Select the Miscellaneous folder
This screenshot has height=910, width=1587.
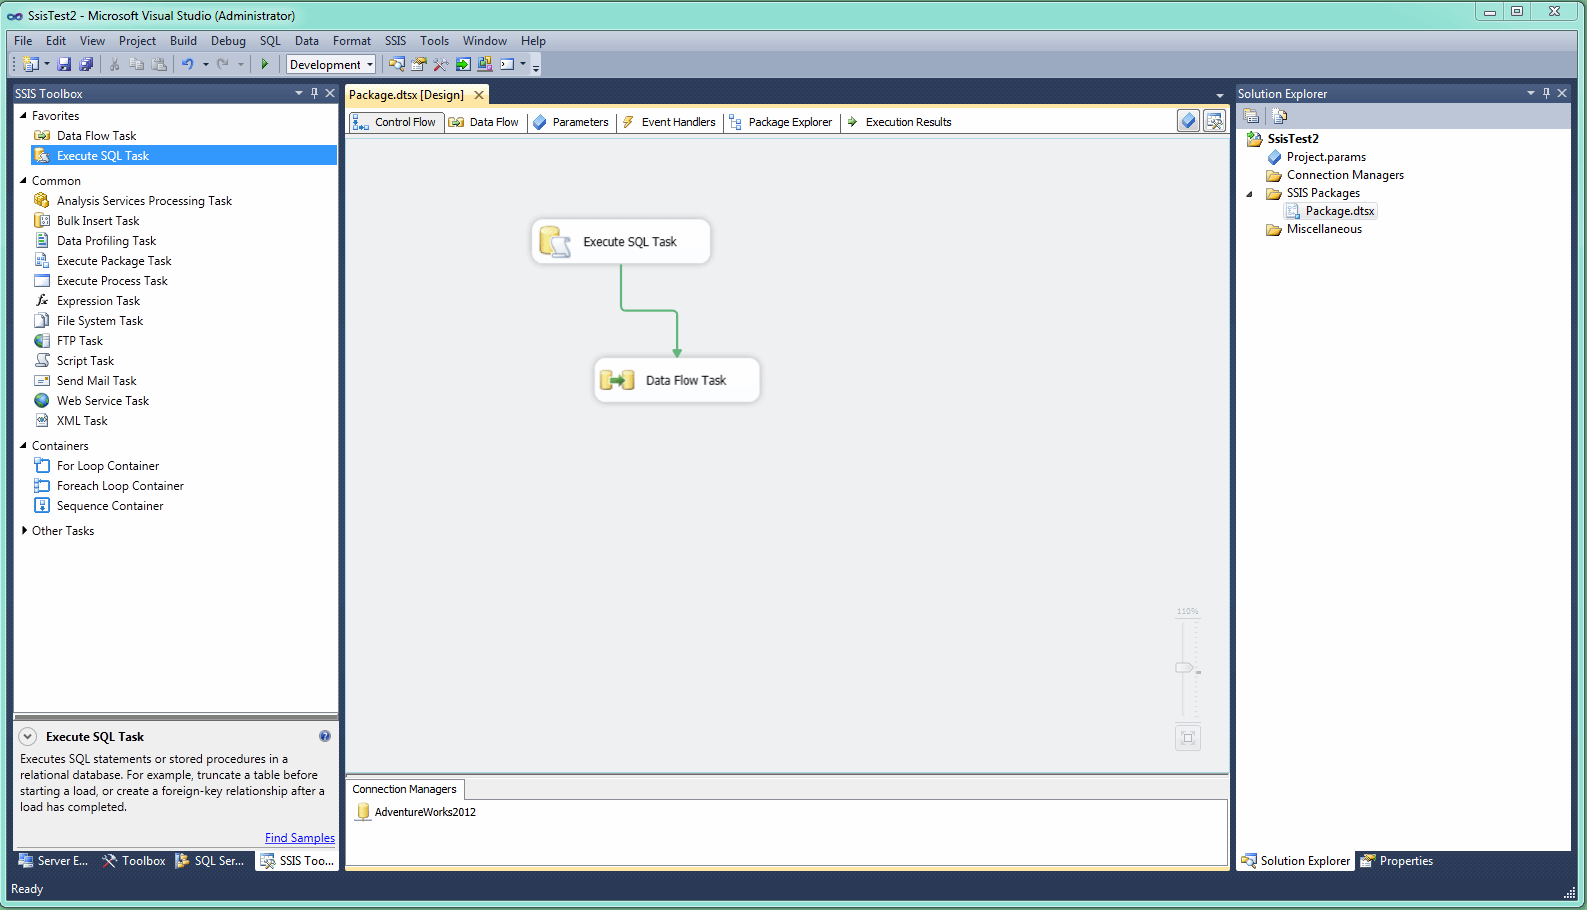1314,229
